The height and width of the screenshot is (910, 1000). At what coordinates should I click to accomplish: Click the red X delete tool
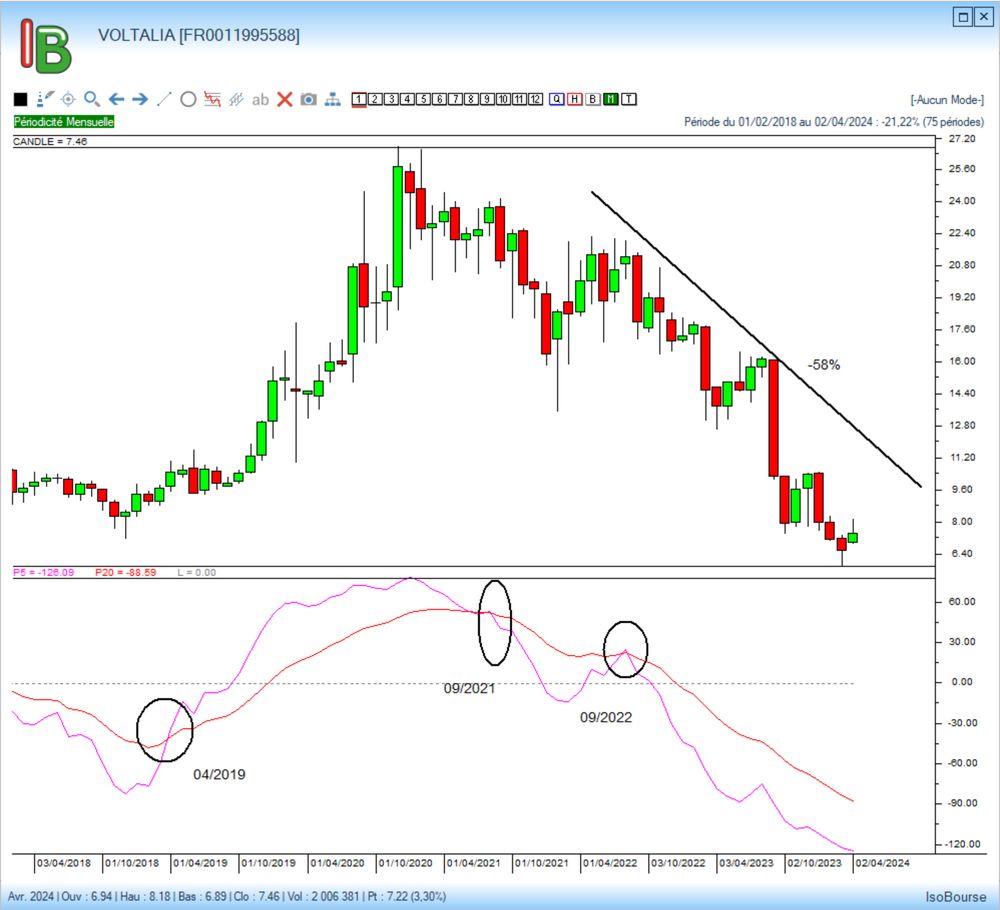(284, 99)
